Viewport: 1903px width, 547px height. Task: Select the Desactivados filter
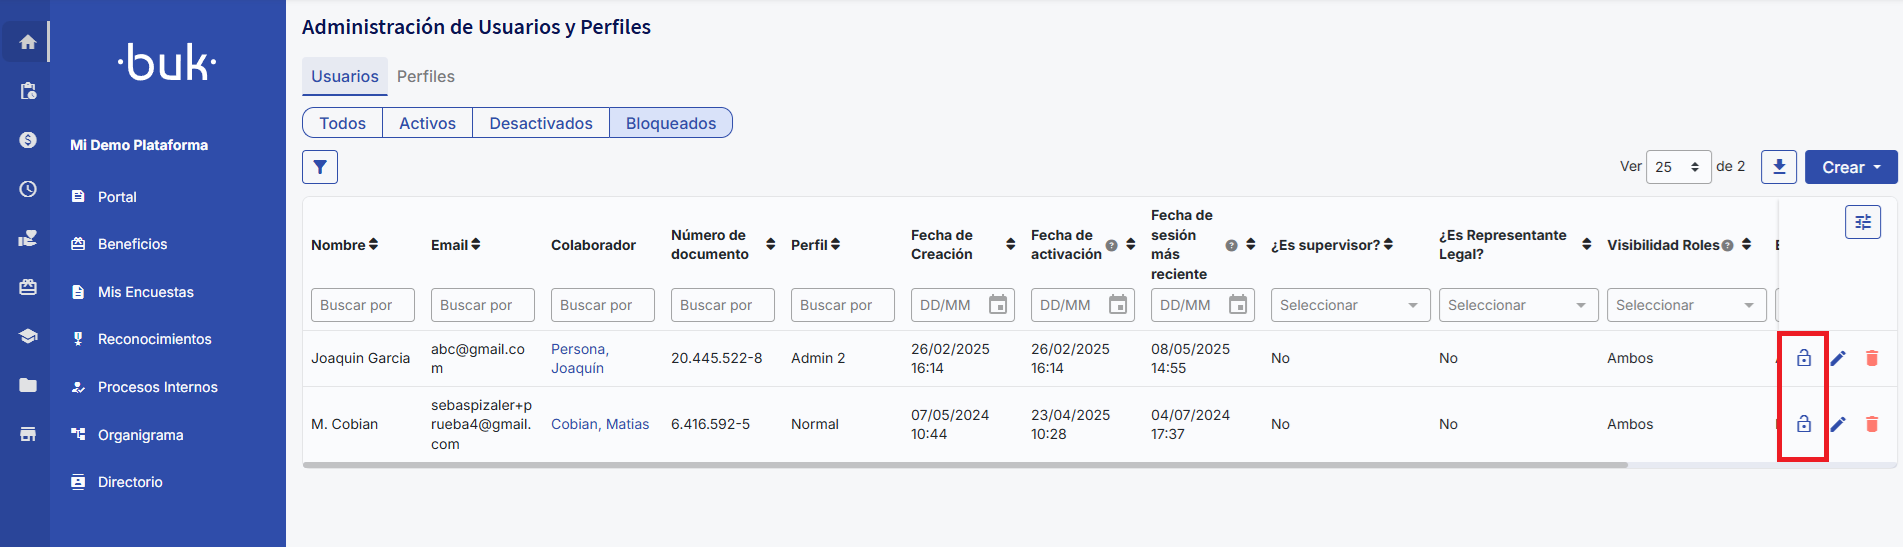pyautogui.click(x=540, y=123)
